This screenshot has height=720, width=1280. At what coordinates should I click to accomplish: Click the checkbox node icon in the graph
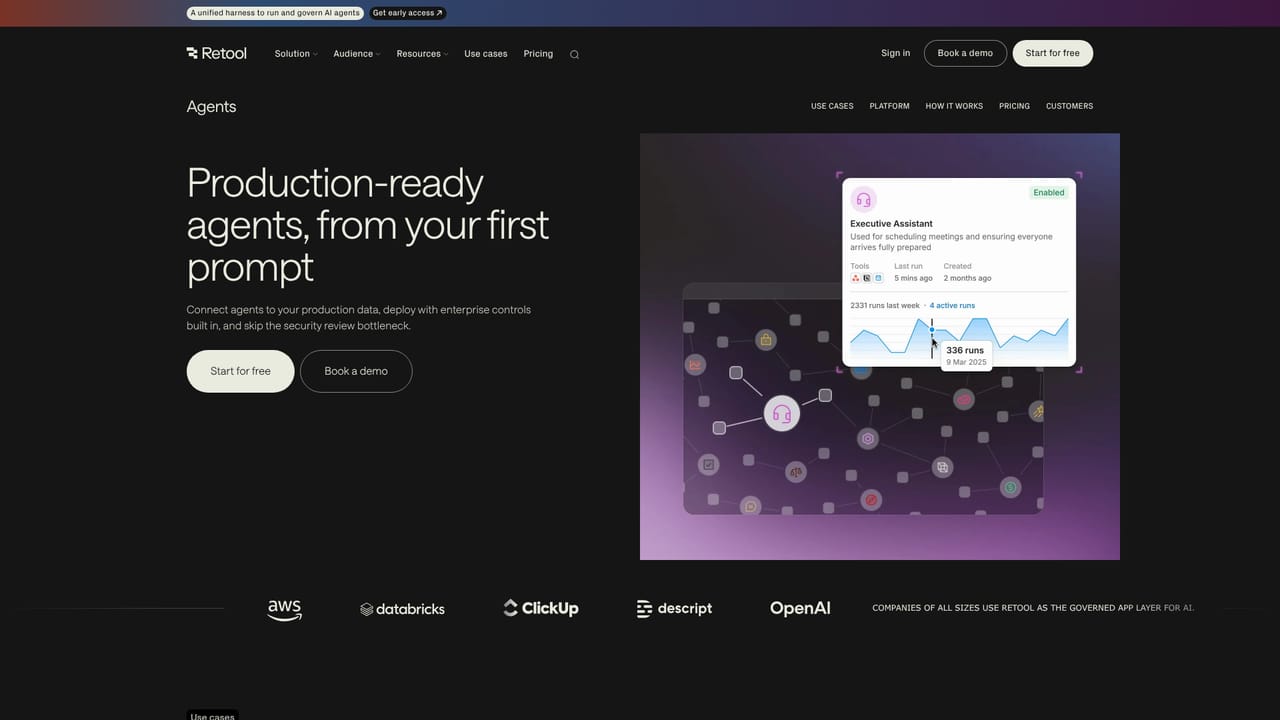click(709, 464)
